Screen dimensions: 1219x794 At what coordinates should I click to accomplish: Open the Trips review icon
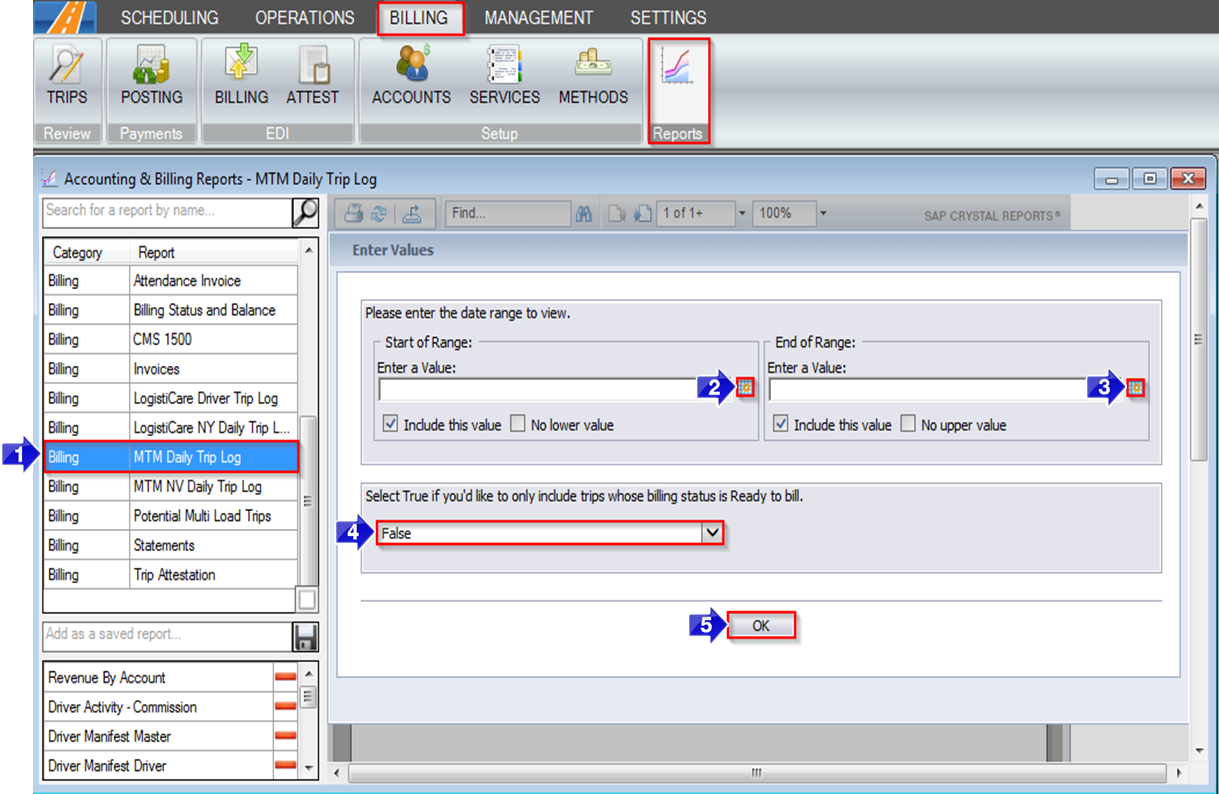[67, 77]
